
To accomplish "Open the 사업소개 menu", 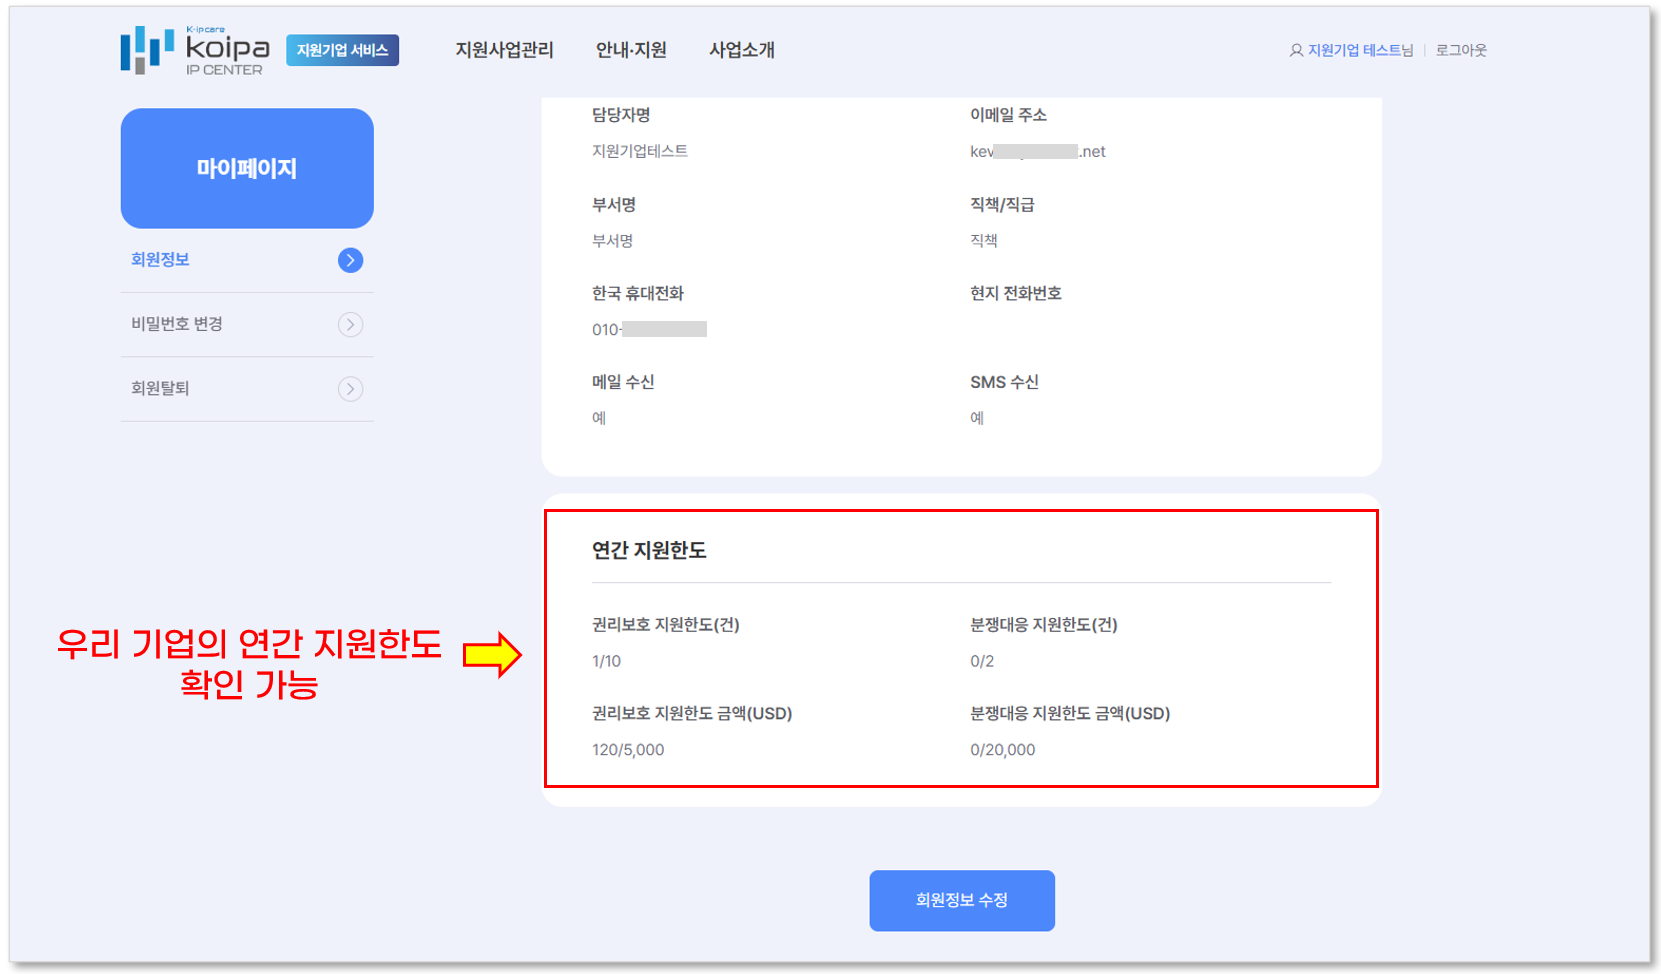I will (742, 50).
